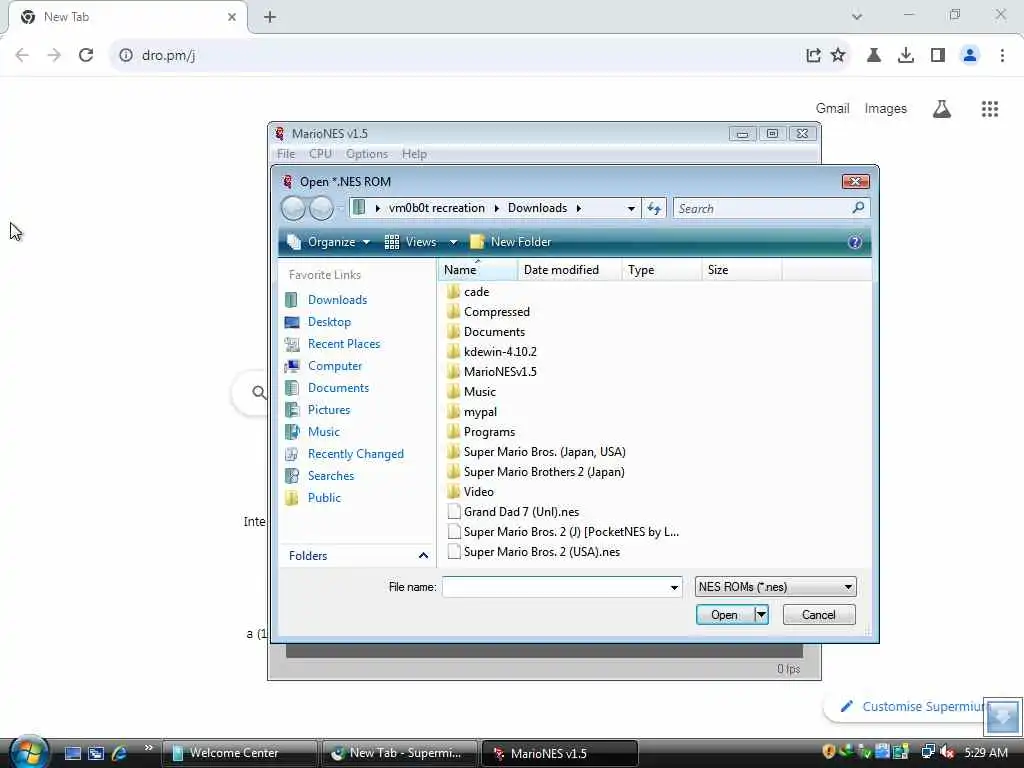Open a new Chrome tab with plus
Viewport: 1024px width, 768px height.
coord(270,17)
